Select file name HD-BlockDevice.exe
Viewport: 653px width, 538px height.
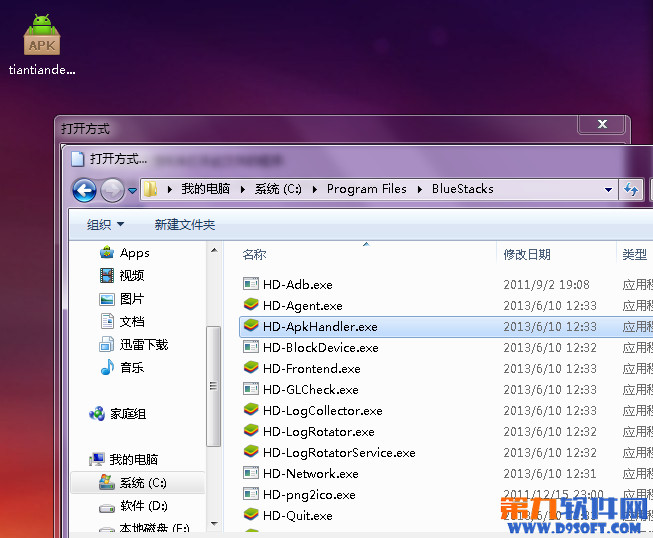click(x=321, y=348)
